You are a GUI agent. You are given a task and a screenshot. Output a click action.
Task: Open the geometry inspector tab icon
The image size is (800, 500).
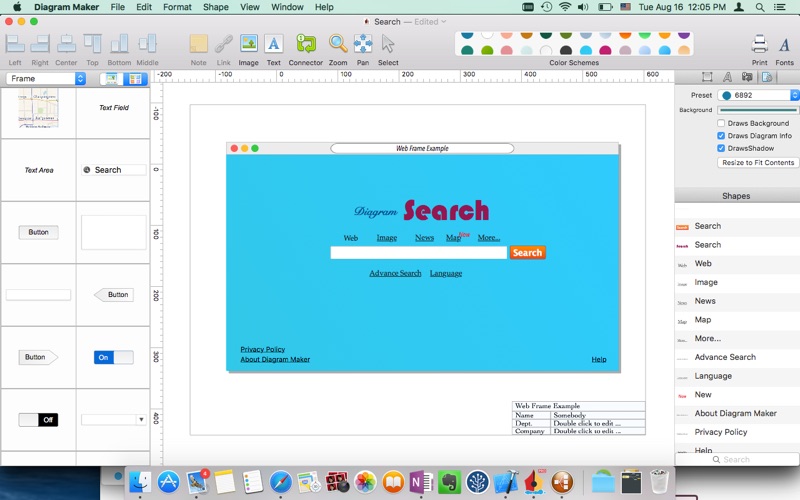tap(707, 77)
